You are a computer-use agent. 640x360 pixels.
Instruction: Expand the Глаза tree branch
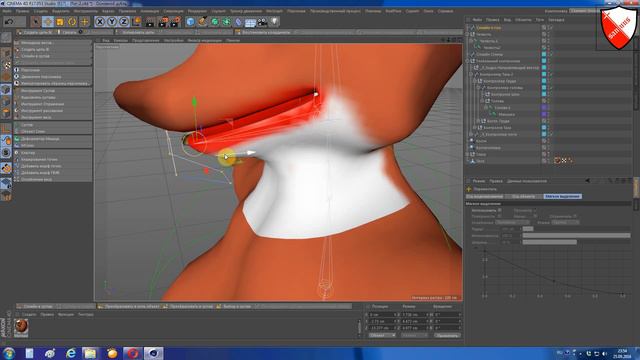click(x=468, y=154)
